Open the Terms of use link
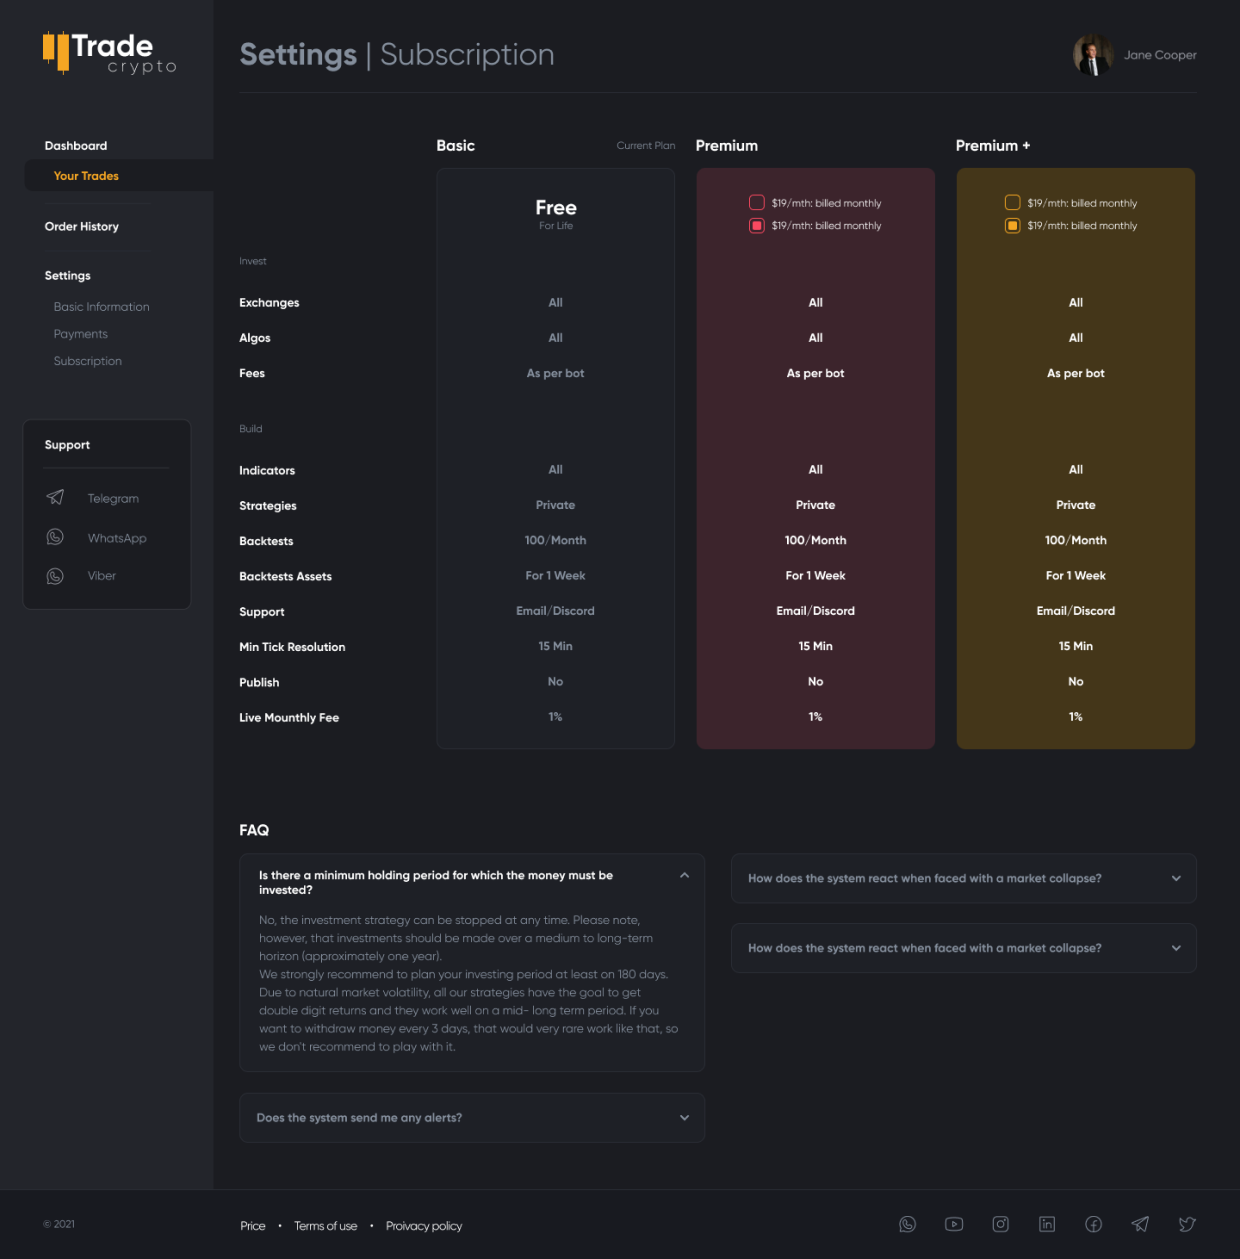Viewport: 1240px width, 1259px height. click(325, 1226)
